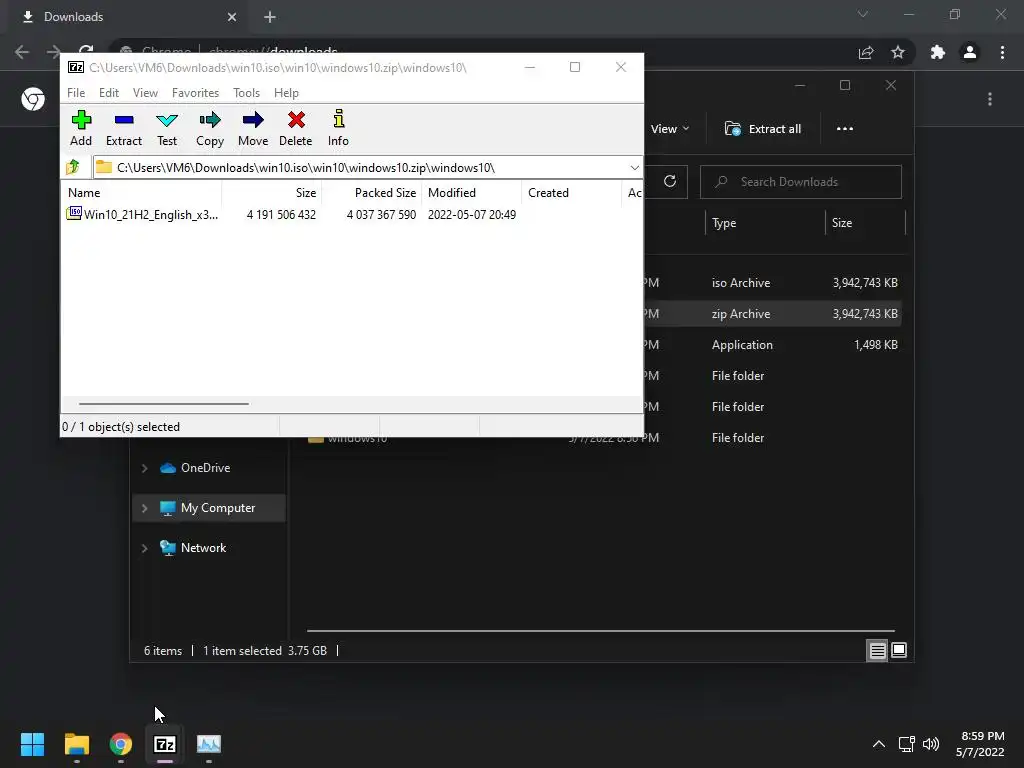This screenshot has height=768, width=1024.
Task: Open the File menu in 7-Zip
Action: pos(76,93)
